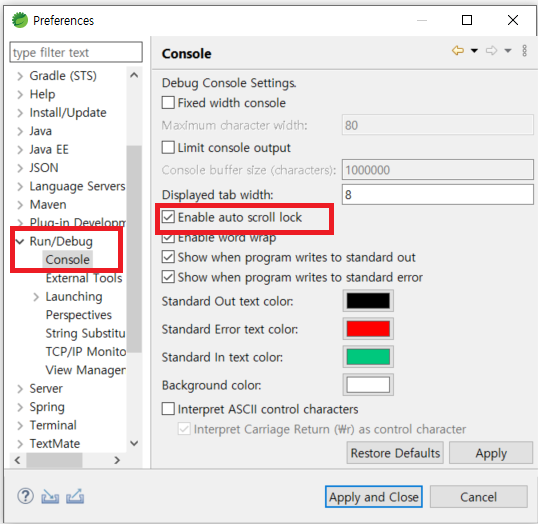Click the Apply and Close button

coord(374,497)
